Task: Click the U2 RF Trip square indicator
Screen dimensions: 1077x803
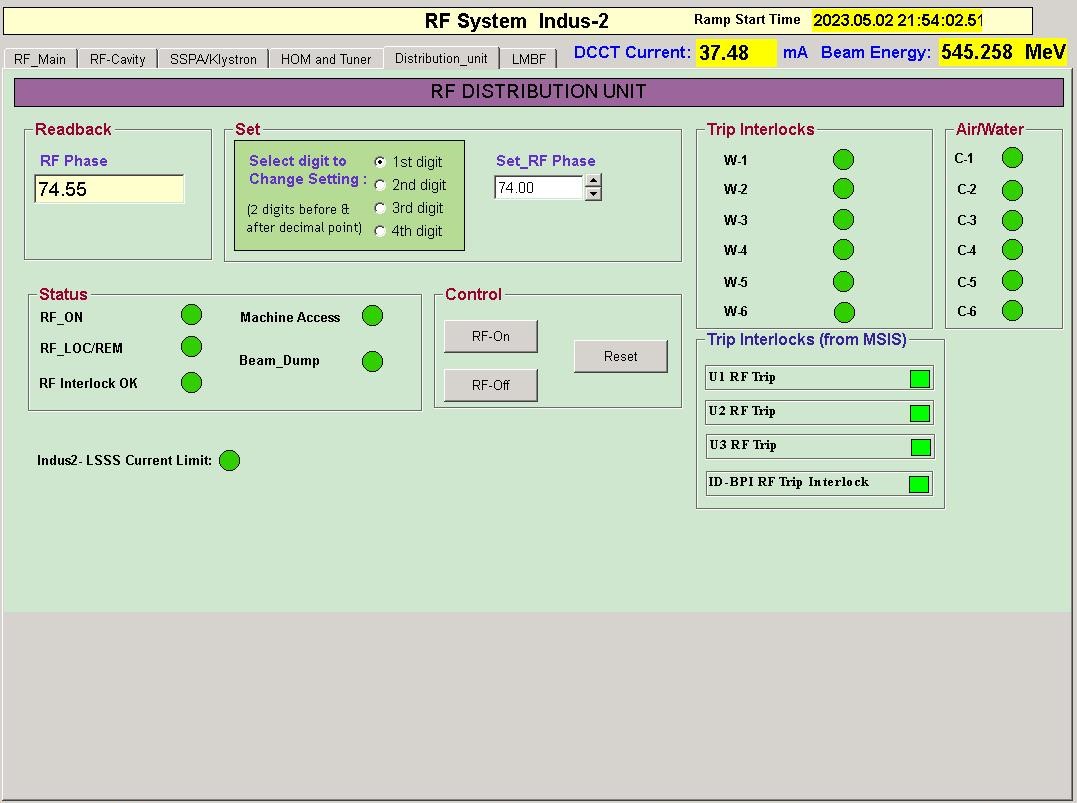Action: pos(920,413)
